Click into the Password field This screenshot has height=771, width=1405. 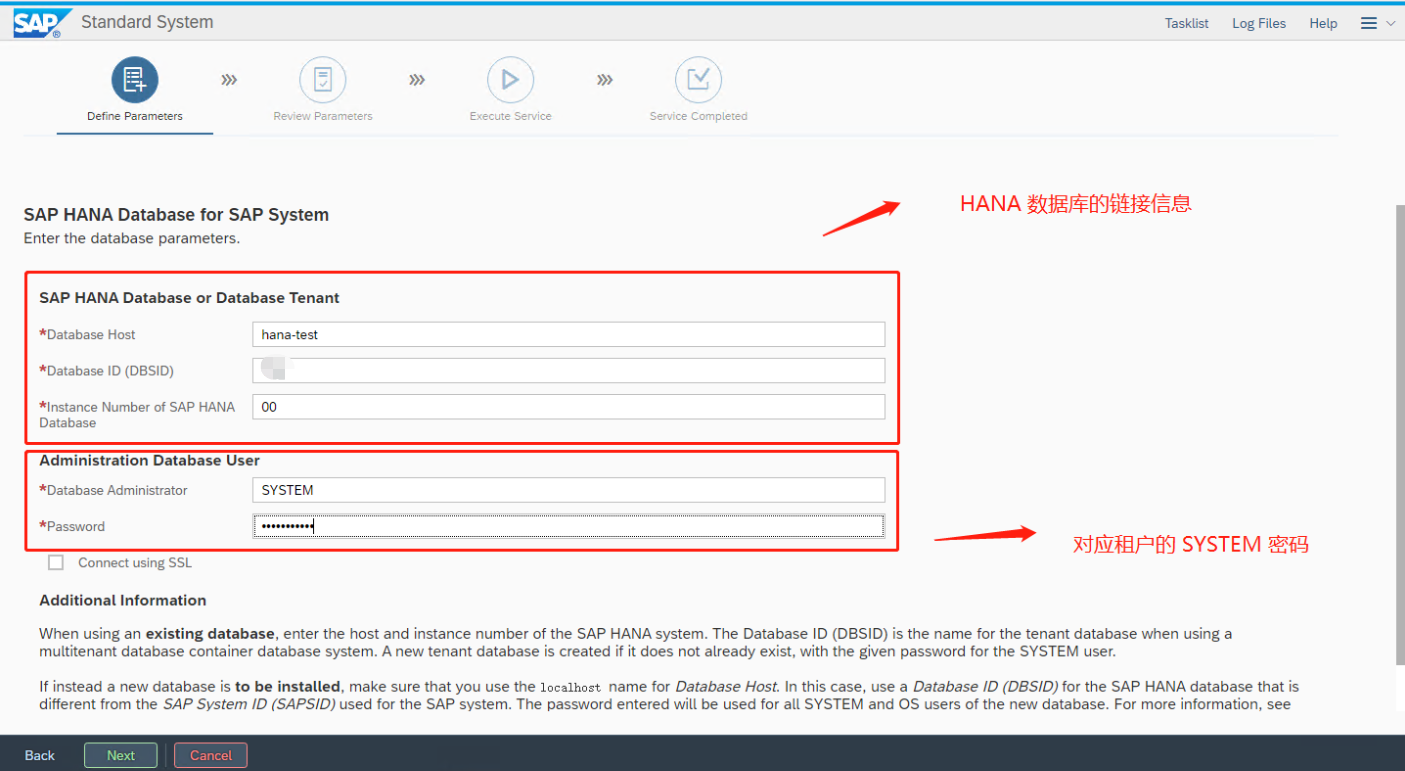point(568,526)
